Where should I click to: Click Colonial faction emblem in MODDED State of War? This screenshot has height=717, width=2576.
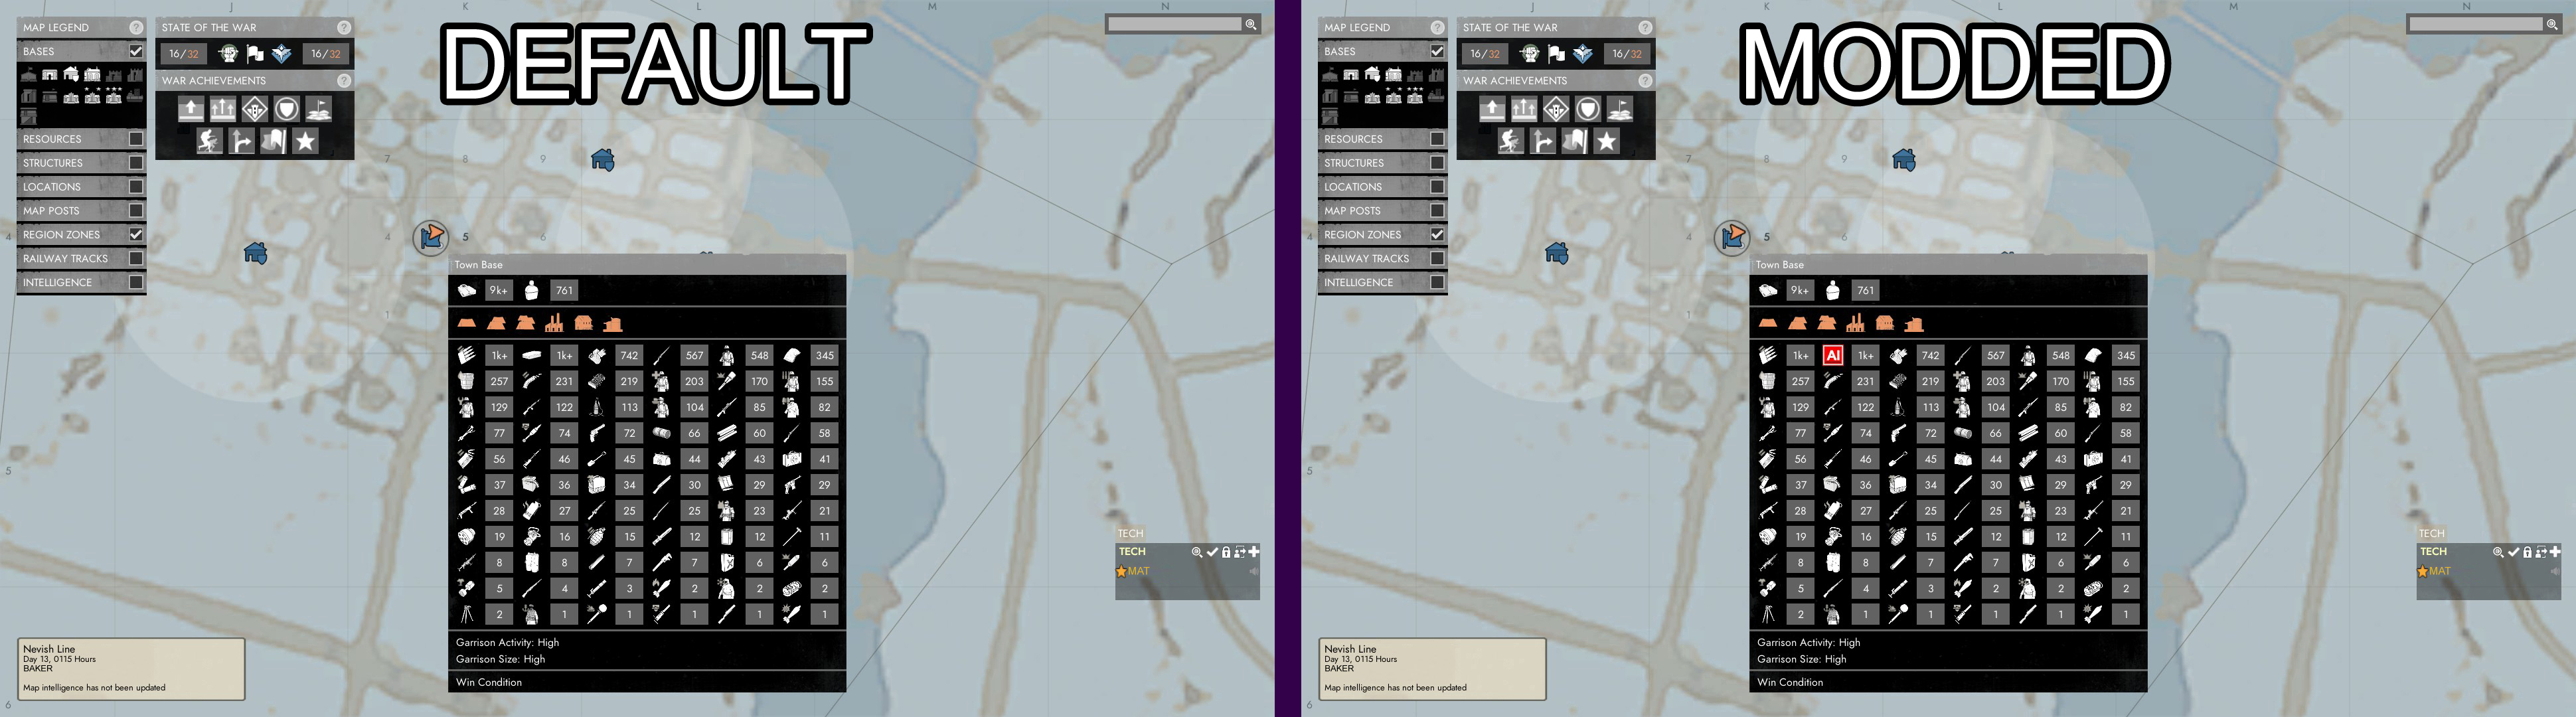[x=1529, y=54]
